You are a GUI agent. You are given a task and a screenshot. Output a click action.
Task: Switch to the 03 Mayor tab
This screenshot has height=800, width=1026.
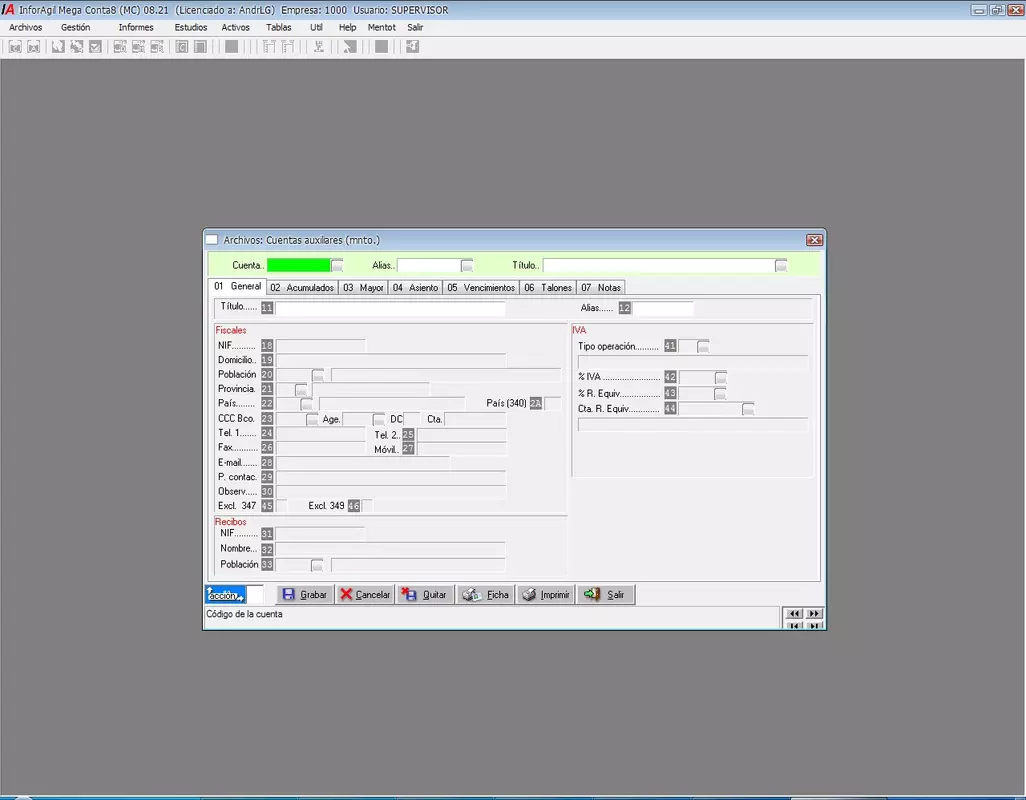[364, 288]
